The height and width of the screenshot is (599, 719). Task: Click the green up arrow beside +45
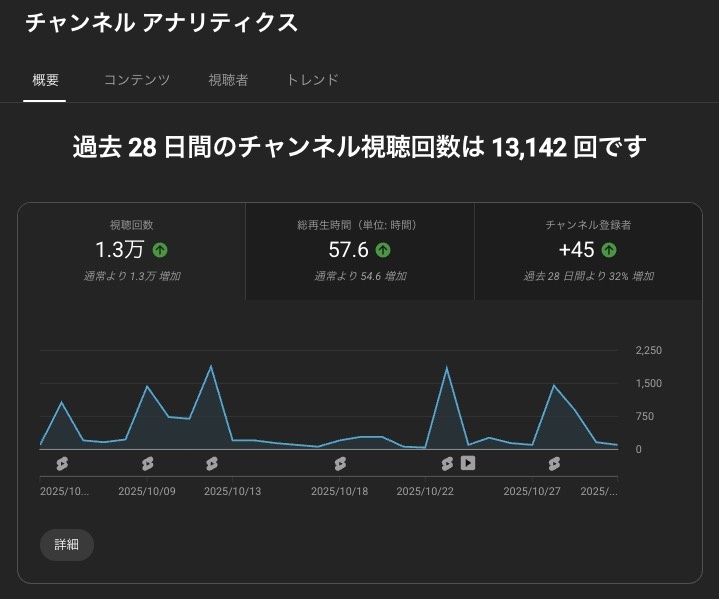[x=609, y=250]
